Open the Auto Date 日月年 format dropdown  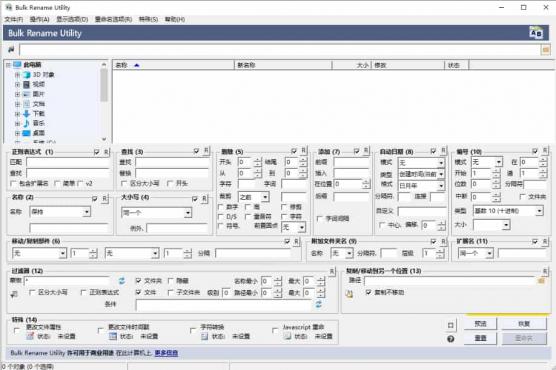441,186
